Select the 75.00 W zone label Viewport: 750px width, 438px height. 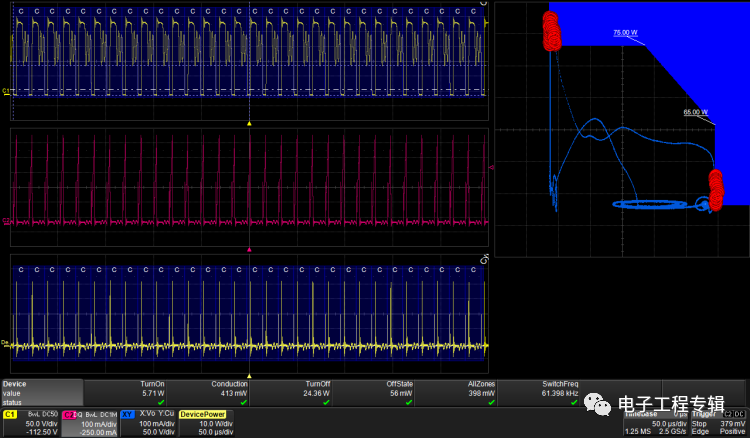point(625,33)
